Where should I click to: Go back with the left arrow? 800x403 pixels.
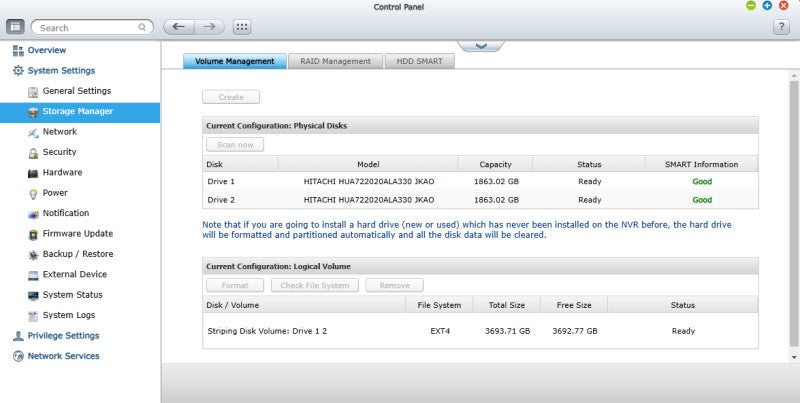179,27
